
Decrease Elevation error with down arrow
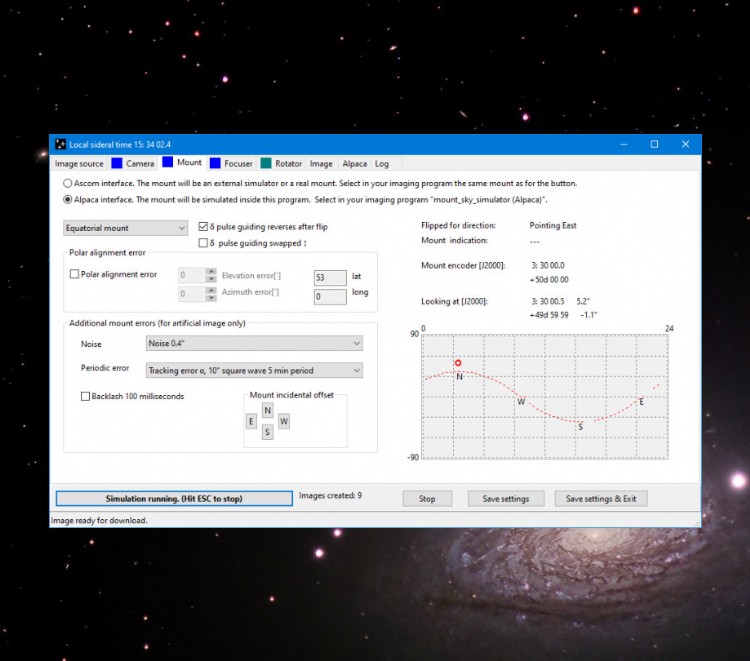pos(211,279)
